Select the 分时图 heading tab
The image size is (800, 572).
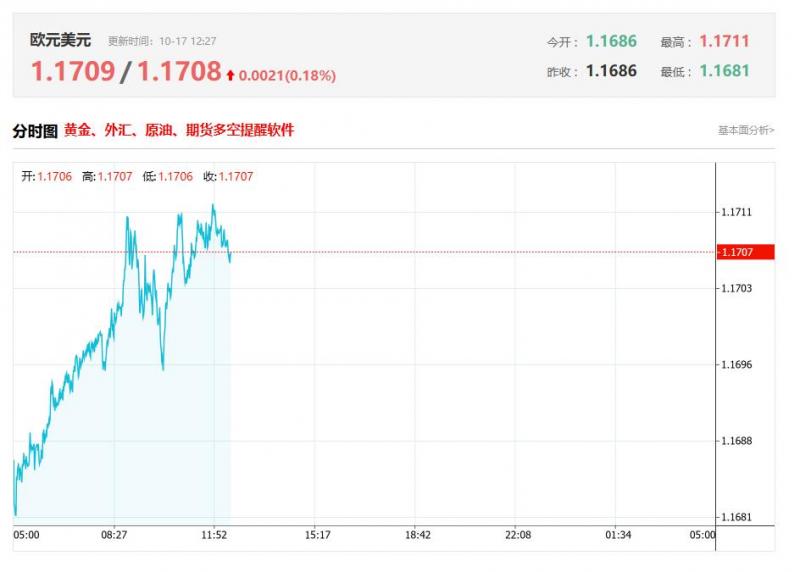[35, 131]
